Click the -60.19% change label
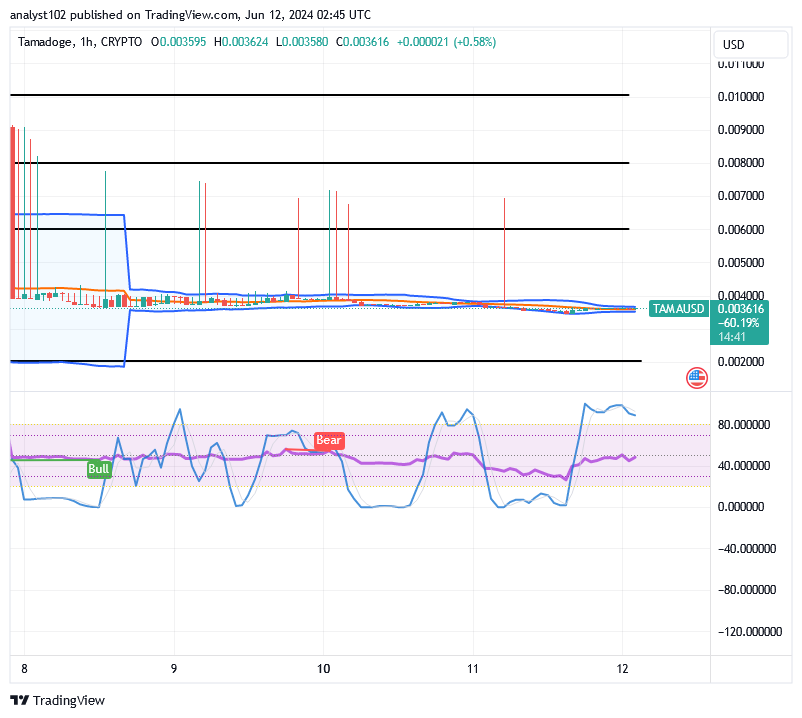Viewport: 802px width, 718px height. click(739, 323)
